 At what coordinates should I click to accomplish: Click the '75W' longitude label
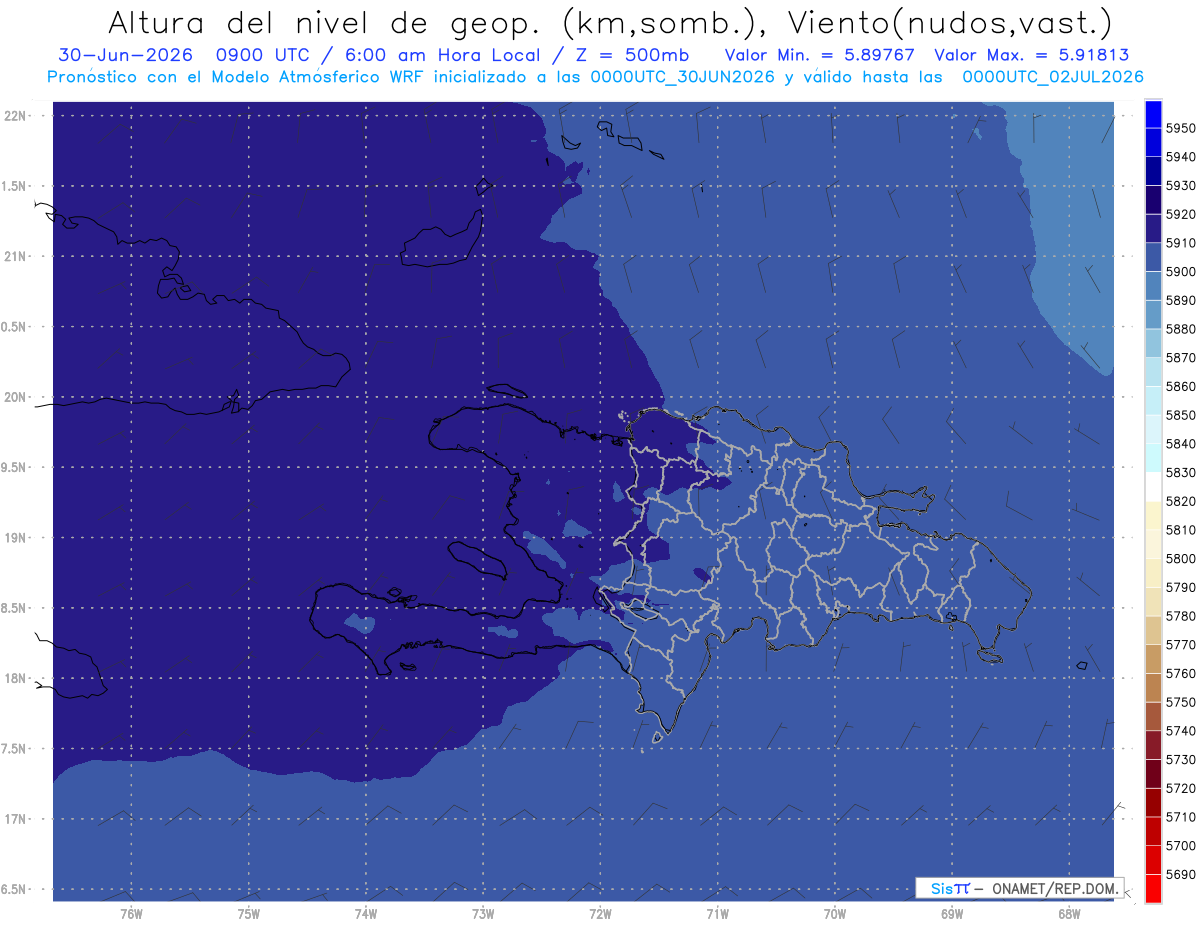tap(248, 912)
